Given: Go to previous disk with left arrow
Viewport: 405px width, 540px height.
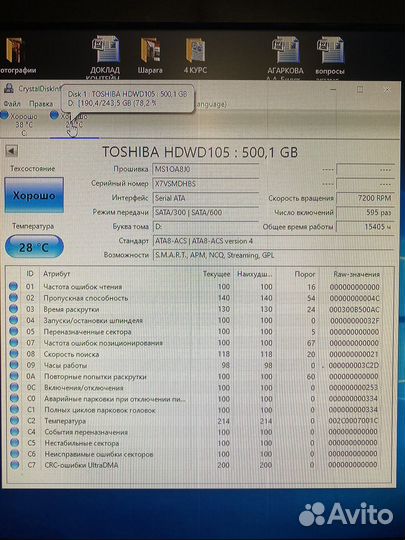Looking at the screenshot, I should point(11,151).
